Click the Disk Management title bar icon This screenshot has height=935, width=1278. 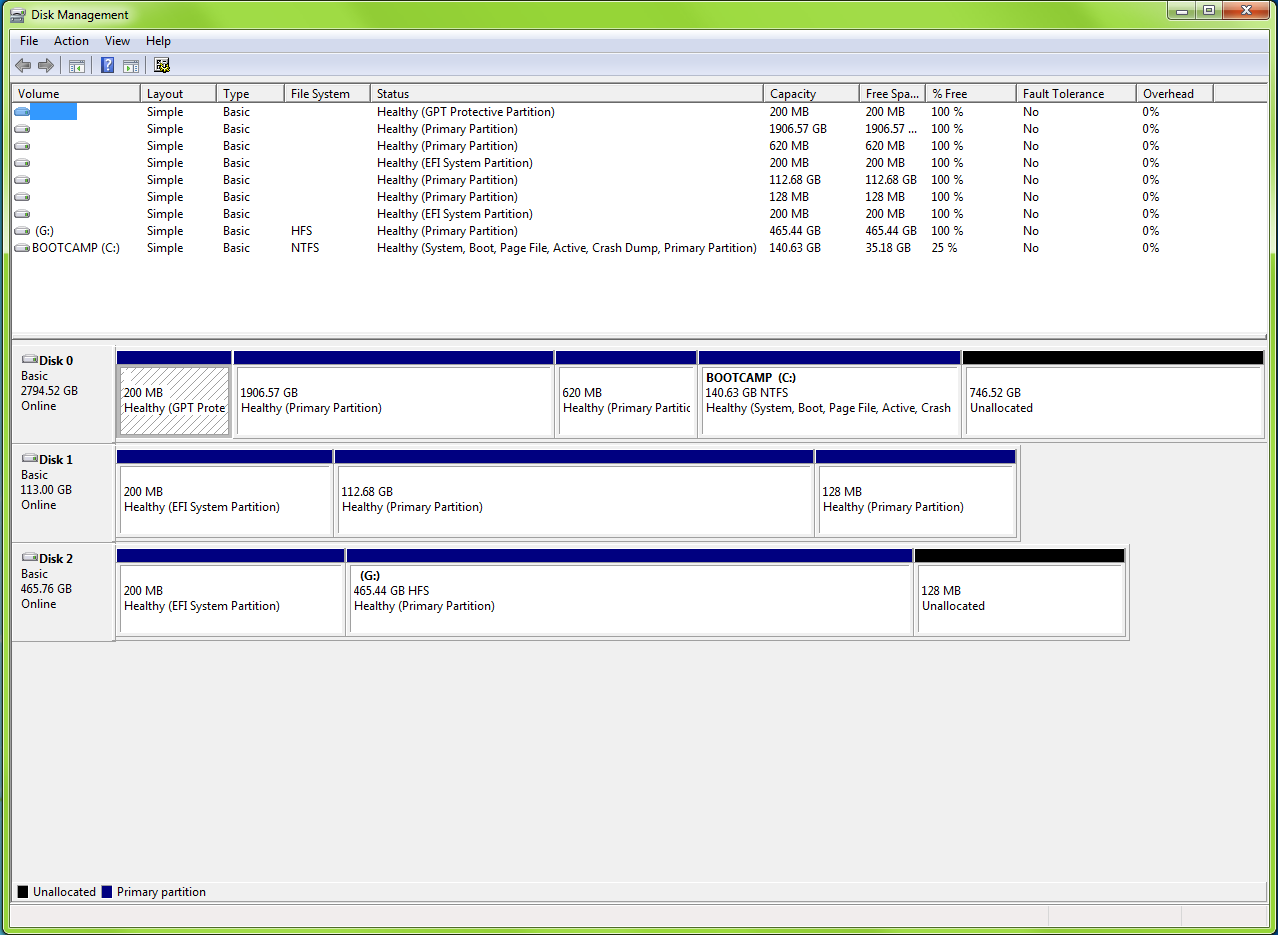[x=17, y=14]
